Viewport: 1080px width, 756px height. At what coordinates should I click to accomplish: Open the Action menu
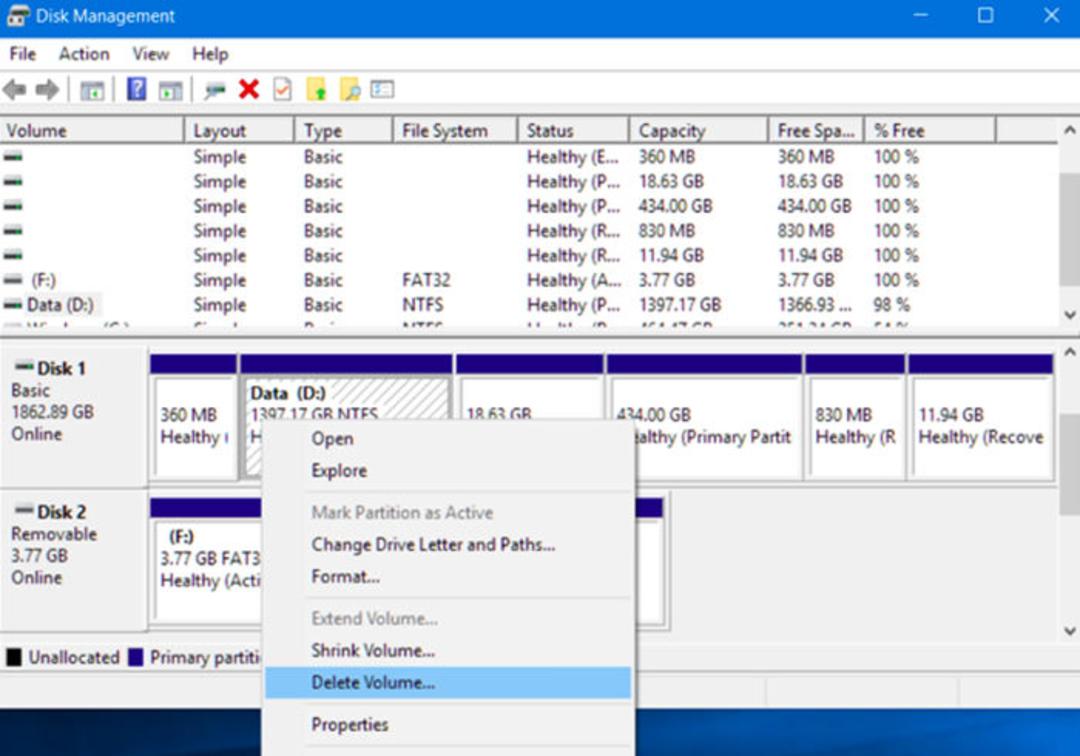pyautogui.click(x=84, y=54)
